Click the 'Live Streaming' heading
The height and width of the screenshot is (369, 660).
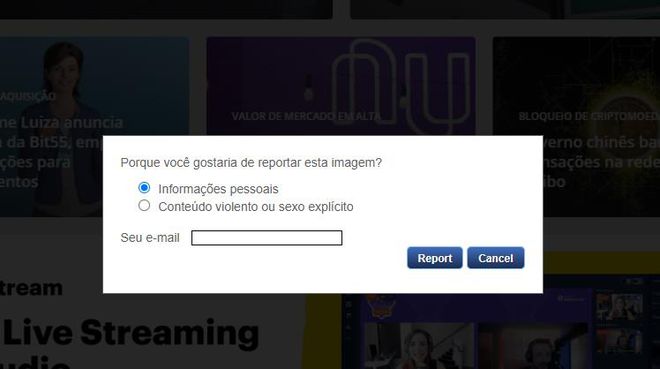coord(131,333)
